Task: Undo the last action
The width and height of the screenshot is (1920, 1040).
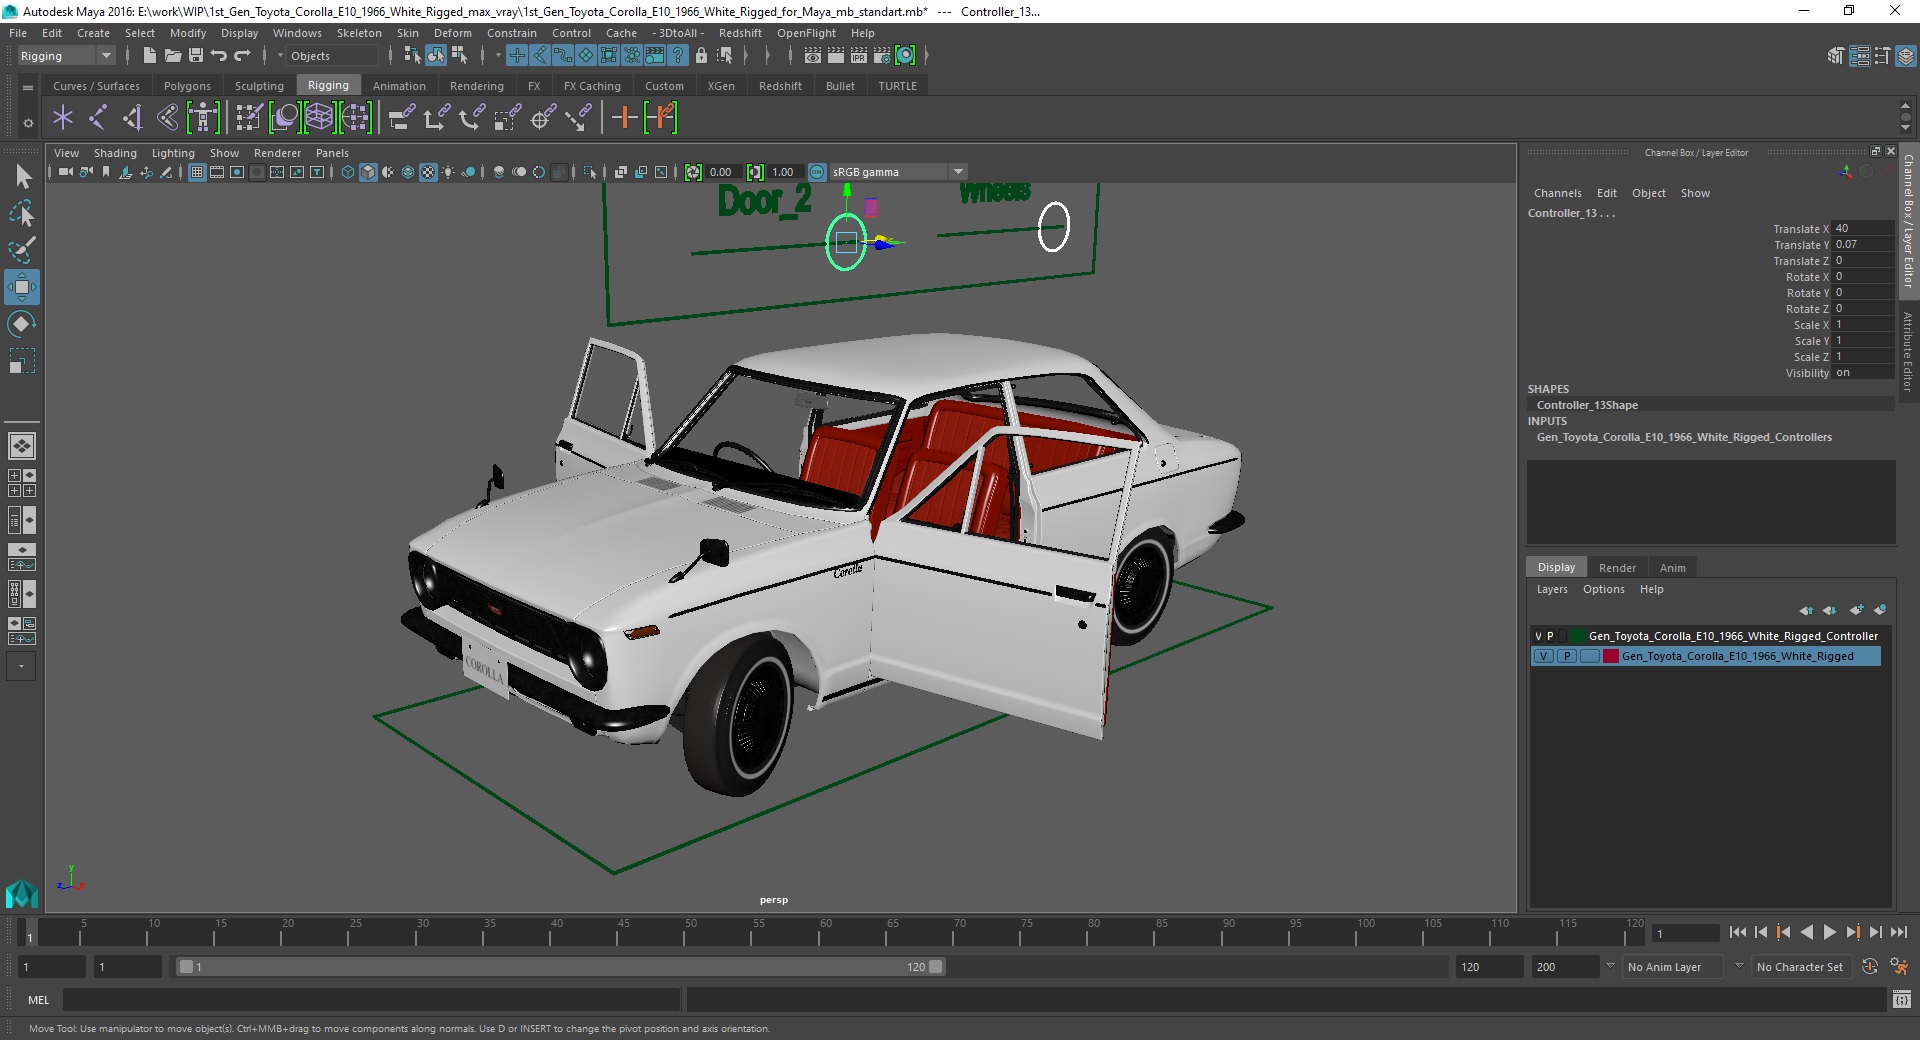Action: (219, 56)
